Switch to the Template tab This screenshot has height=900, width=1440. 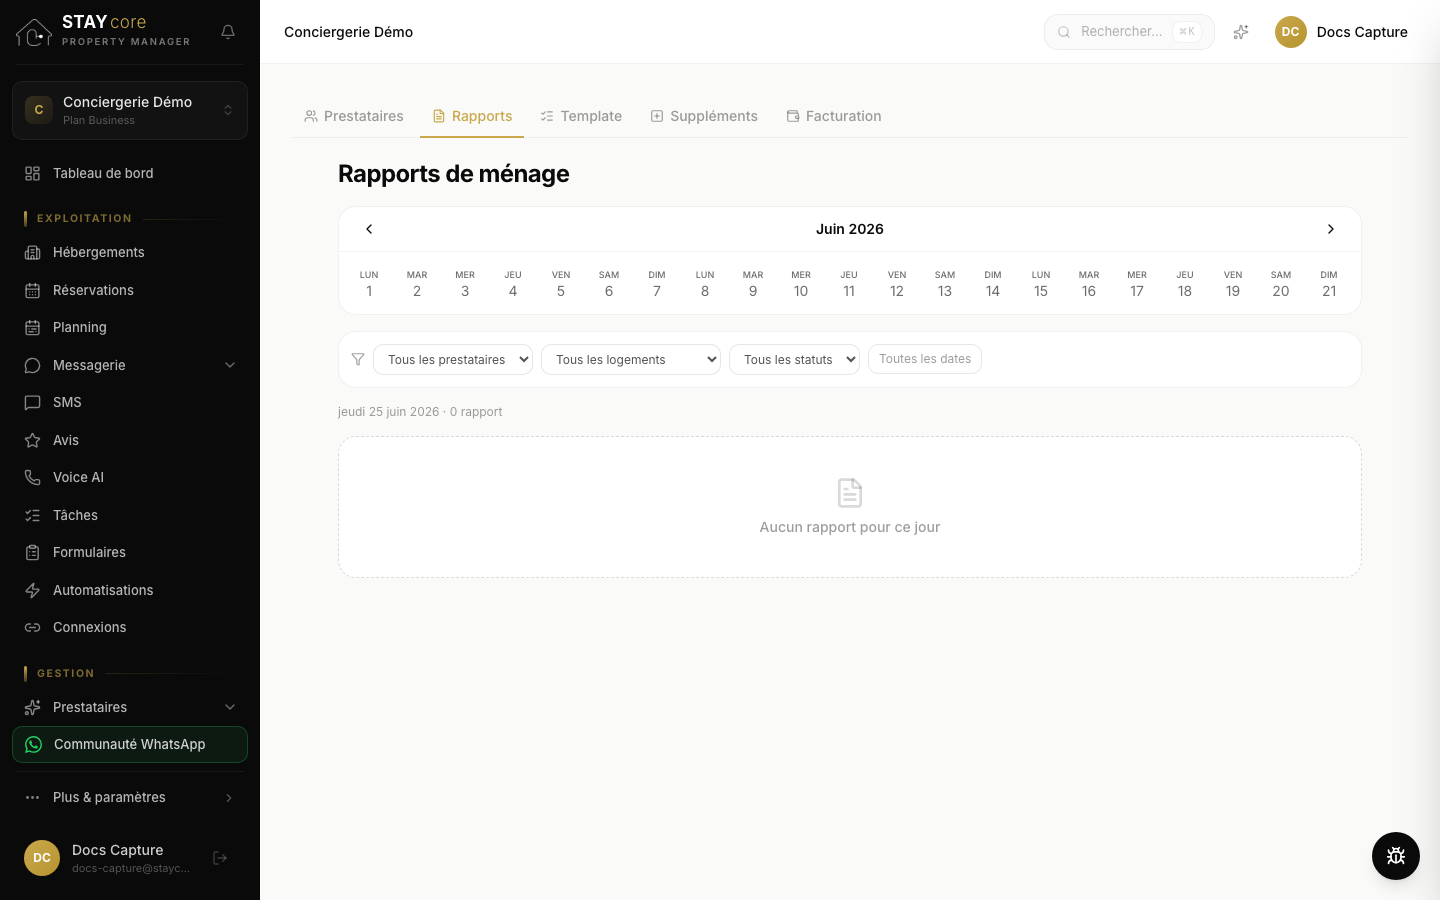click(x=581, y=116)
